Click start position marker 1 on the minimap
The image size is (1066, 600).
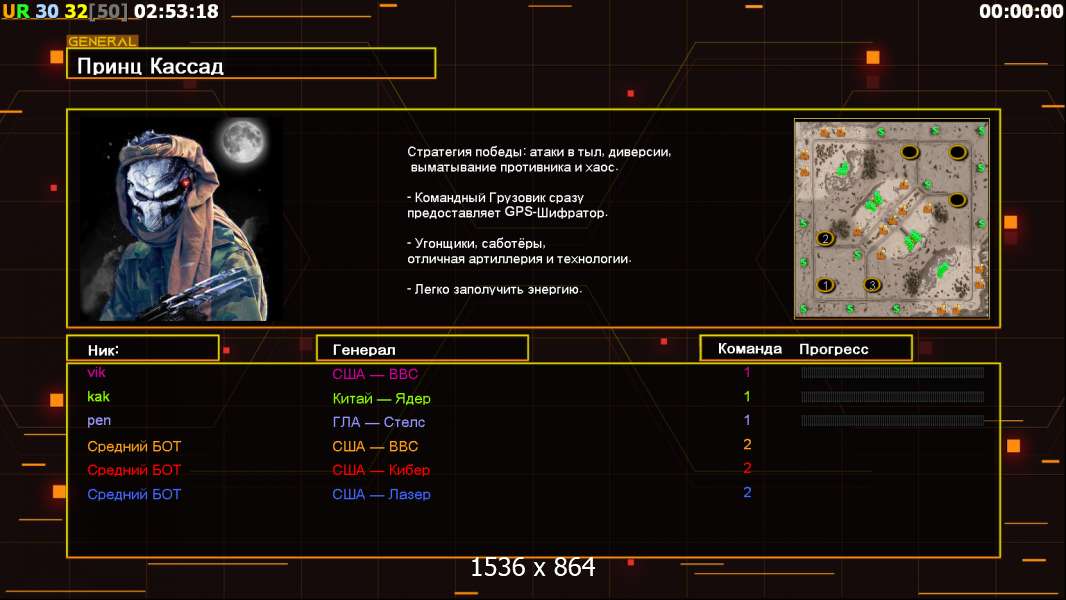point(825,285)
